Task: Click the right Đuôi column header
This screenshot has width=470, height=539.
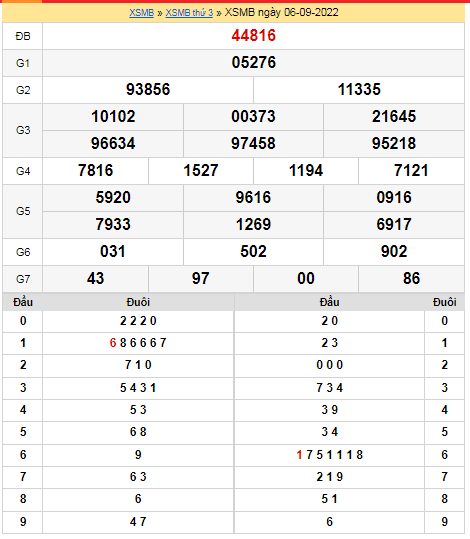Action: click(x=444, y=302)
